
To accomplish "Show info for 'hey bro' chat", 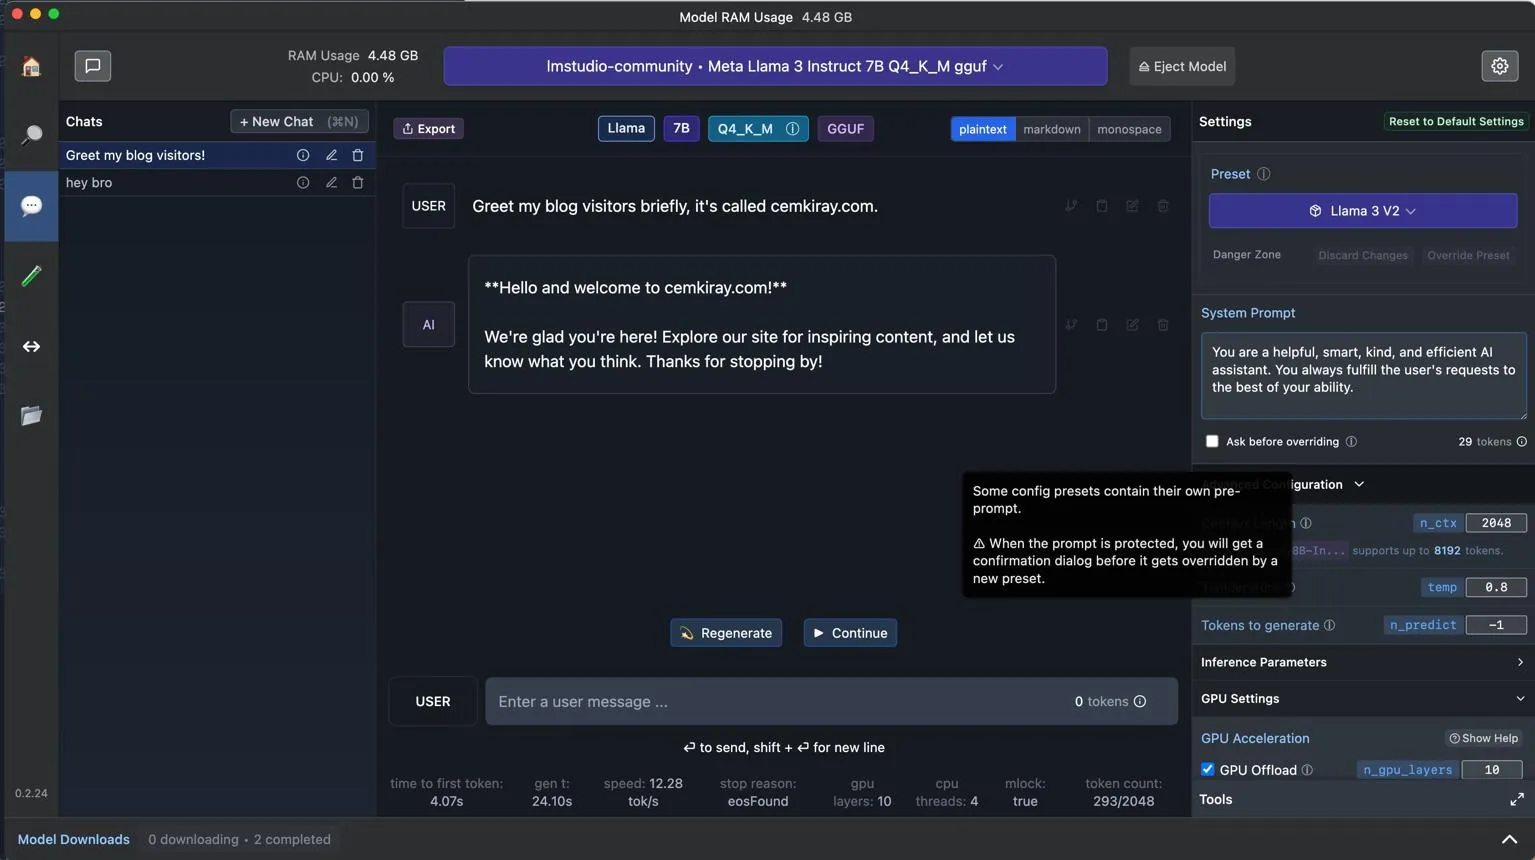I will (303, 183).
